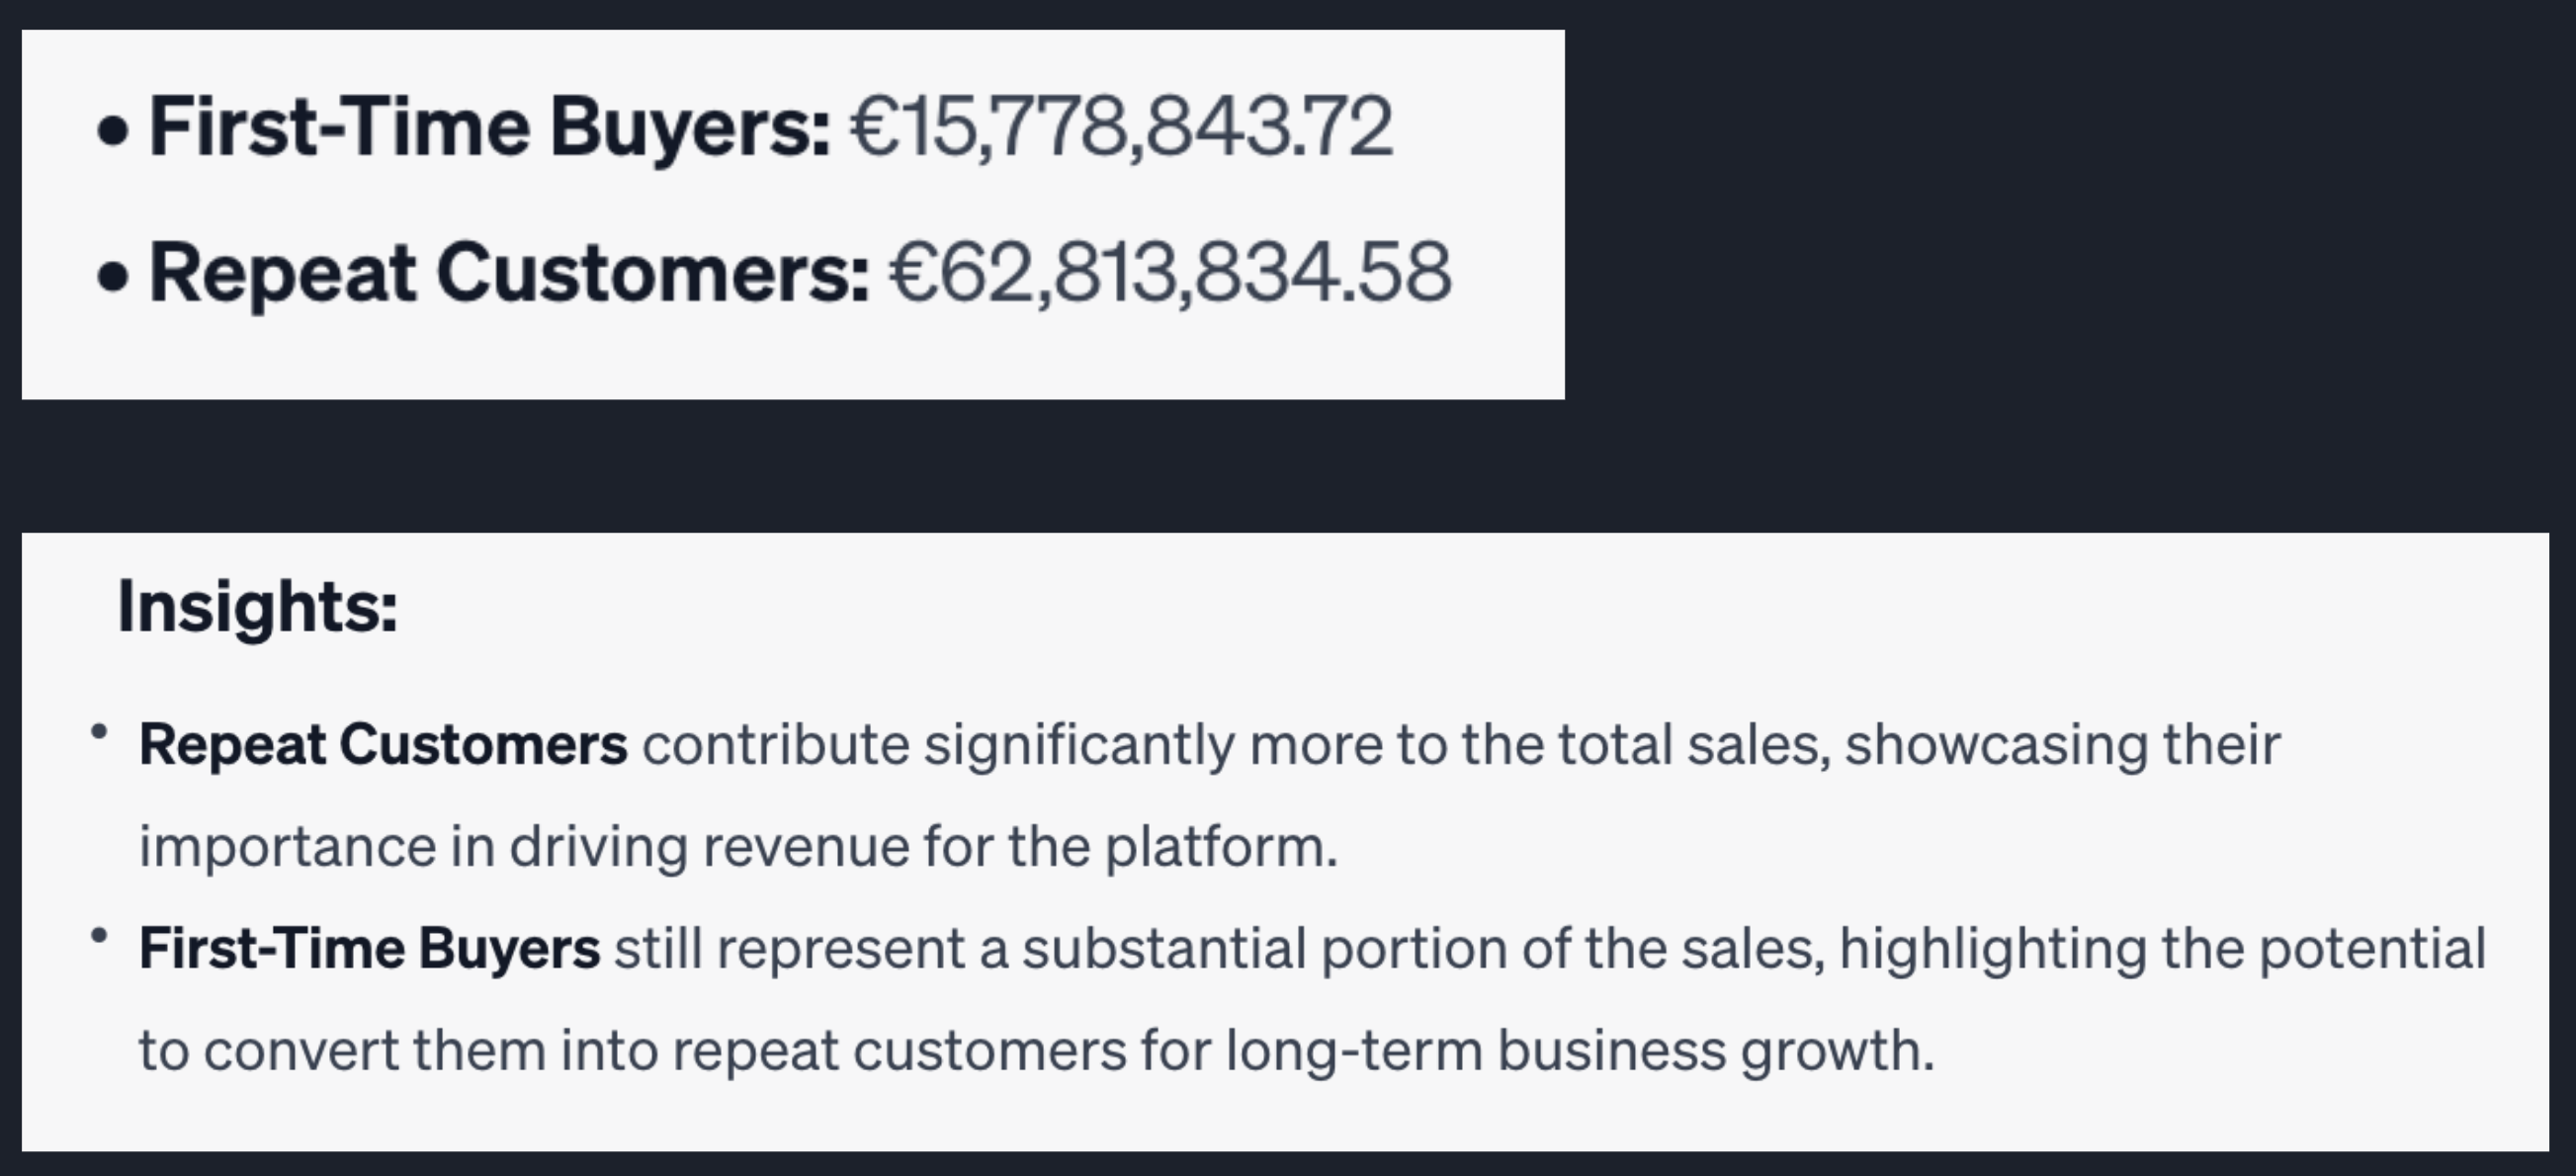Click the small bullet beside the First-Time Buyers insight
Screen dimensions: 2576x1176
[99, 935]
